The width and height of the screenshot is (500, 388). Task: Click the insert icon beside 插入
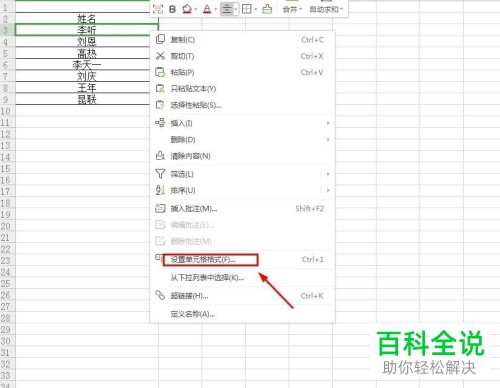click(x=160, y=123)
